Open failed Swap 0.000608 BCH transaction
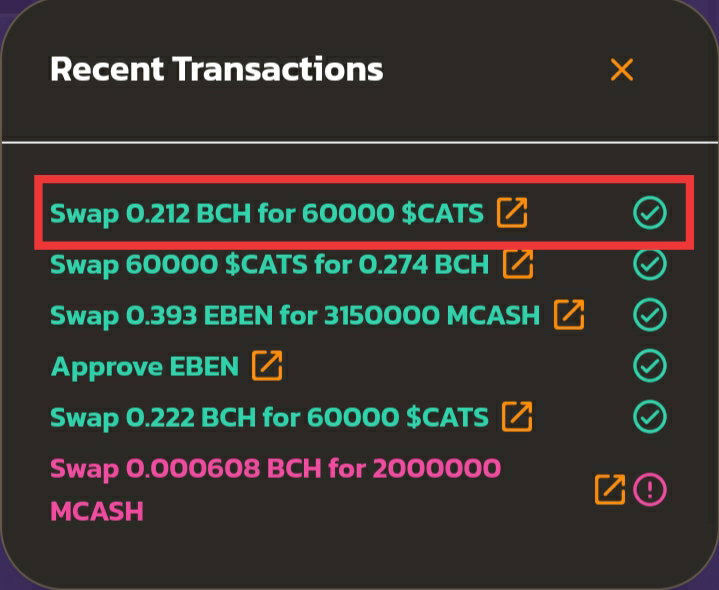This screenshot has width=719, height=590. coord(275,490)
